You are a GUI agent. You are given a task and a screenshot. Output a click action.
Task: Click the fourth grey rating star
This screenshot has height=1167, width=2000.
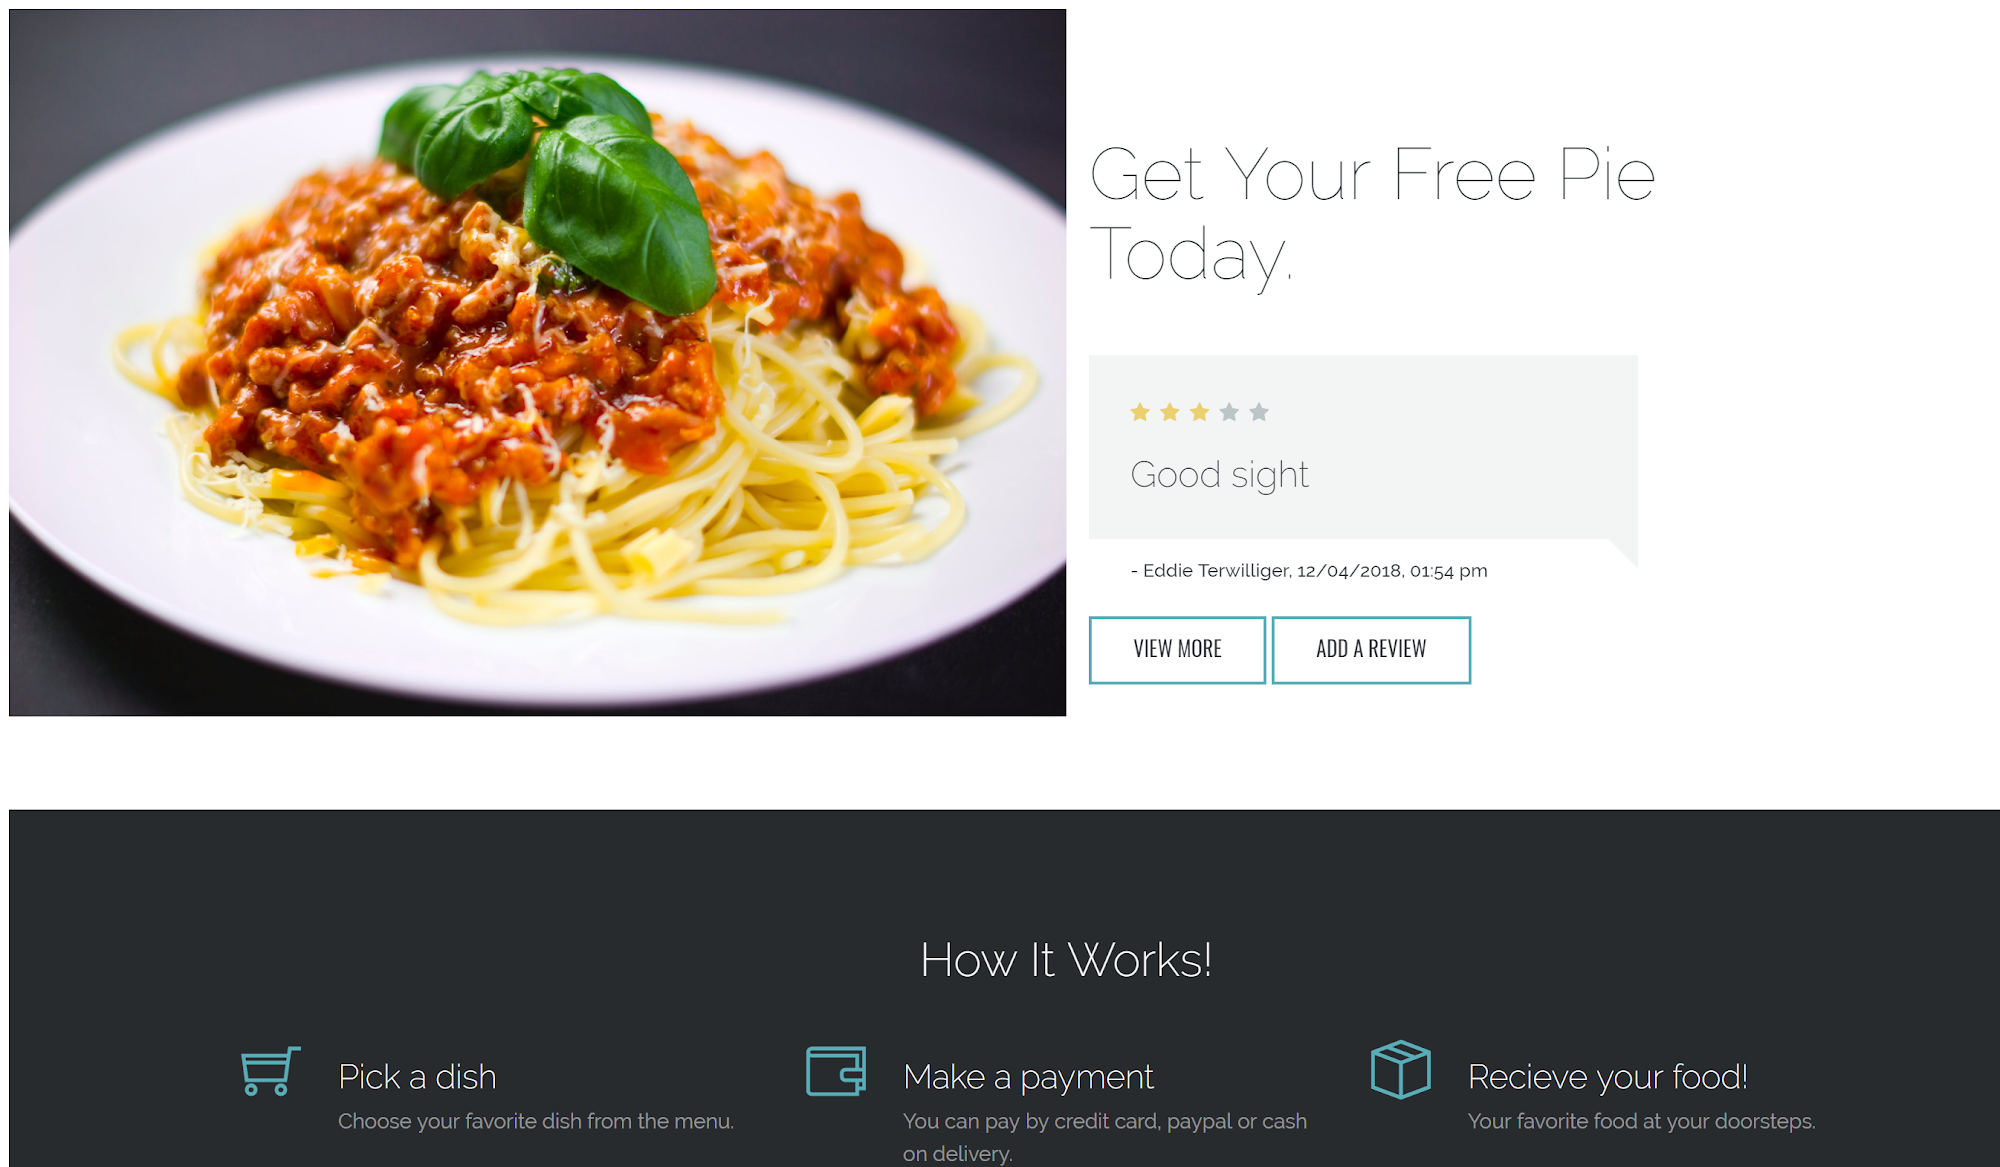pyautogui.click(x=1229, y=412)
